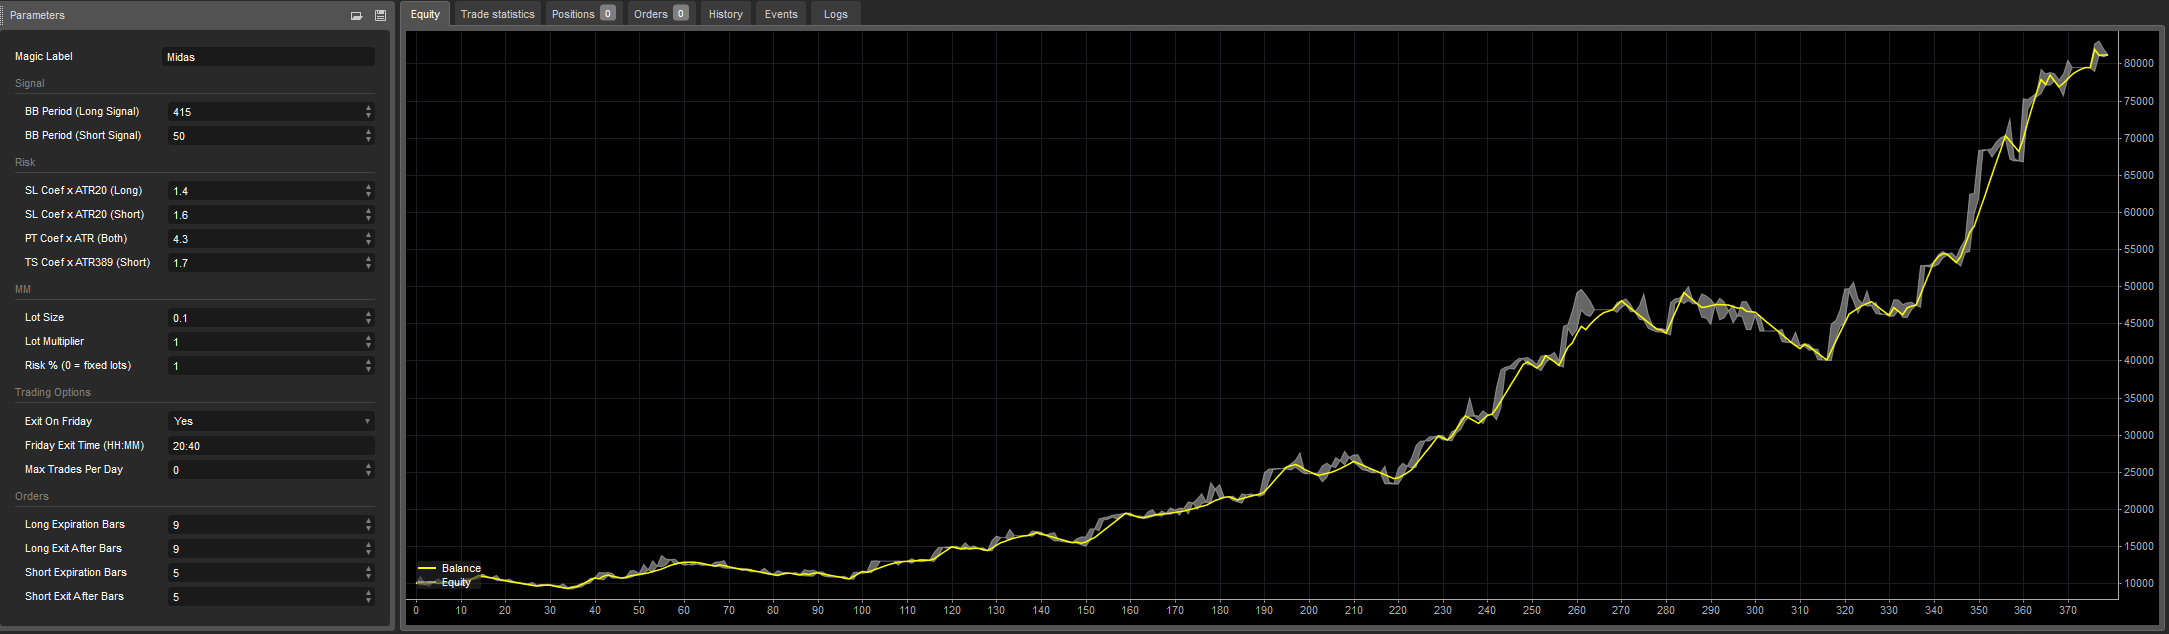Adjust BB Period (Long Signal) stepper arrows
The image size is (2169, 634).
pyautogui.click(x=368, y=112)
